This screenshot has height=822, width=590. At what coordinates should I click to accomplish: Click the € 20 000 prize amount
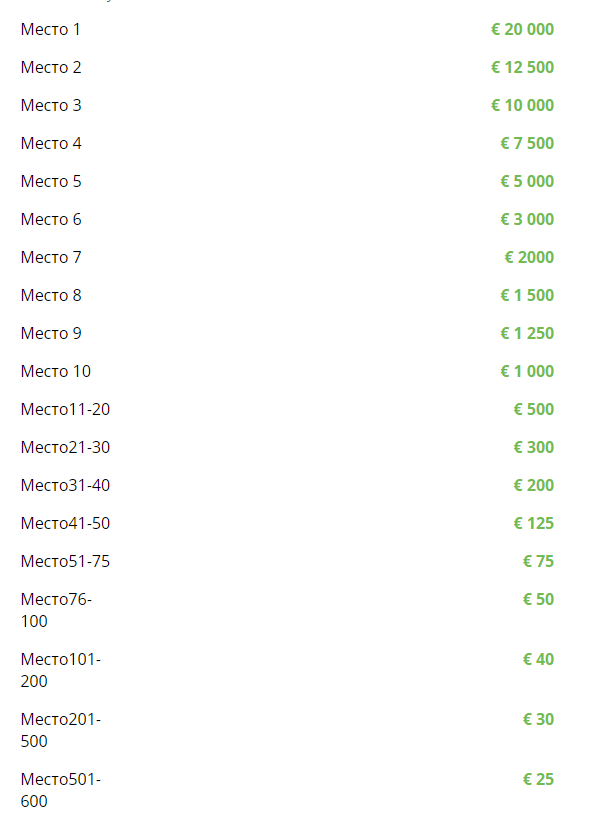[x=522, y=29]
